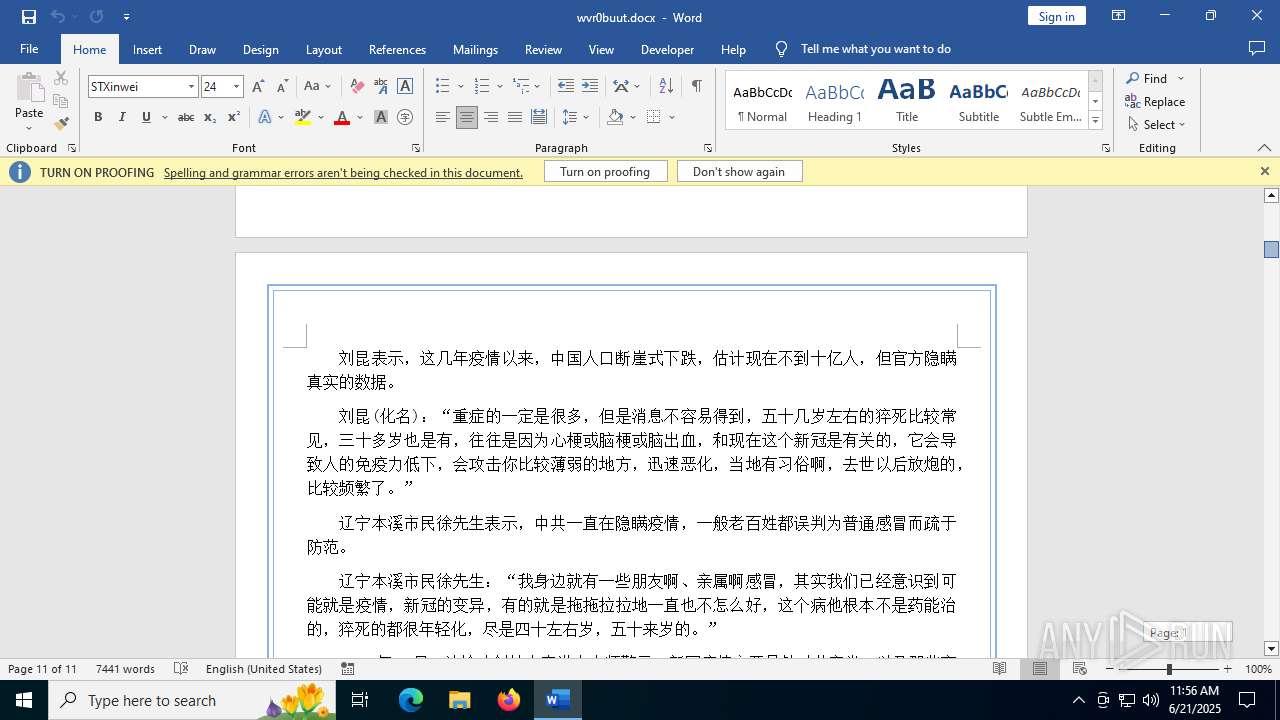The height and width of the screenshot is (720, 1280).
Task: Open the Ribbon Display Options icon
Action: tap(1119, 16)
